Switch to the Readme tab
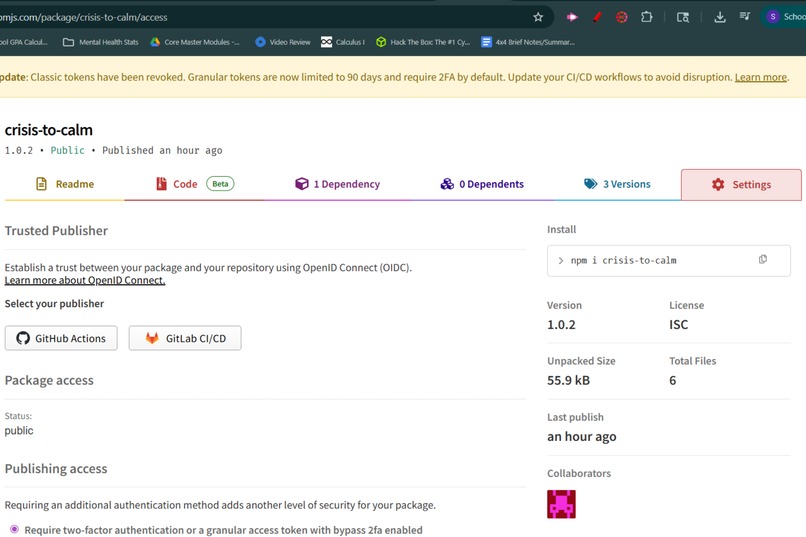This screenshot has height=537, width=806. 65,184
